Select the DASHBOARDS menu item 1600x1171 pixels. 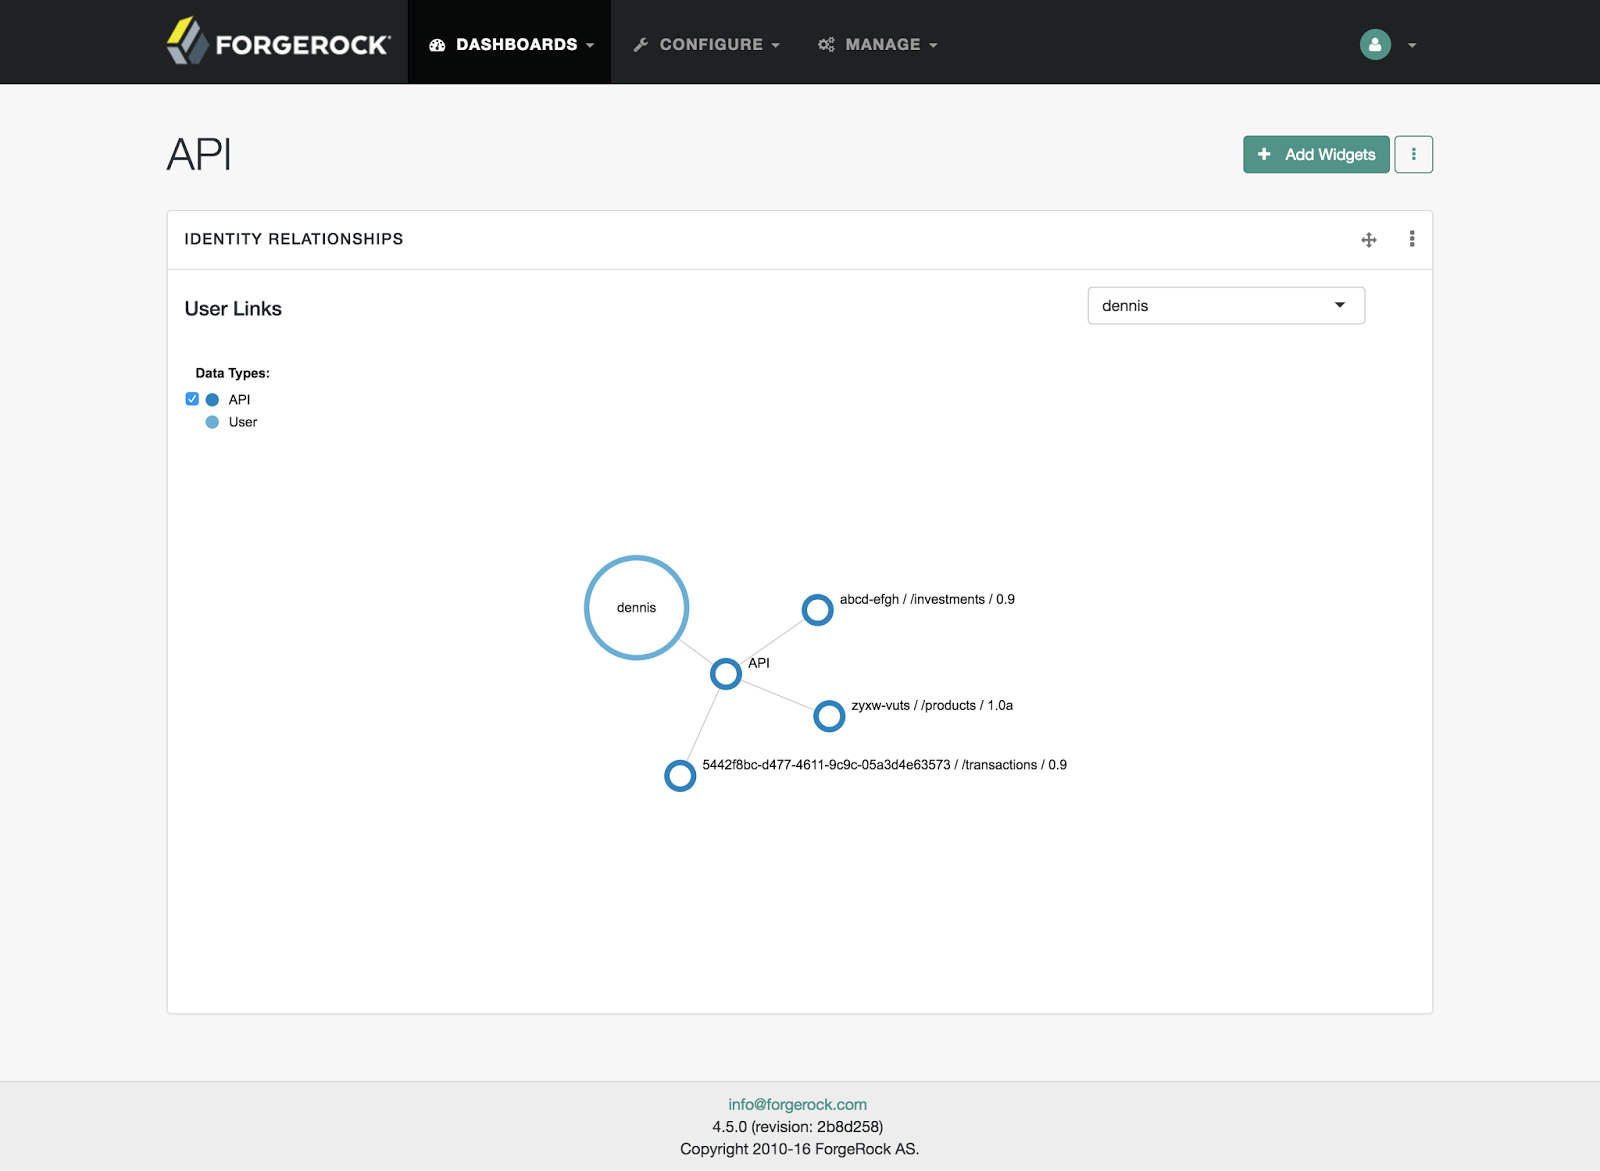pos(516,44)
